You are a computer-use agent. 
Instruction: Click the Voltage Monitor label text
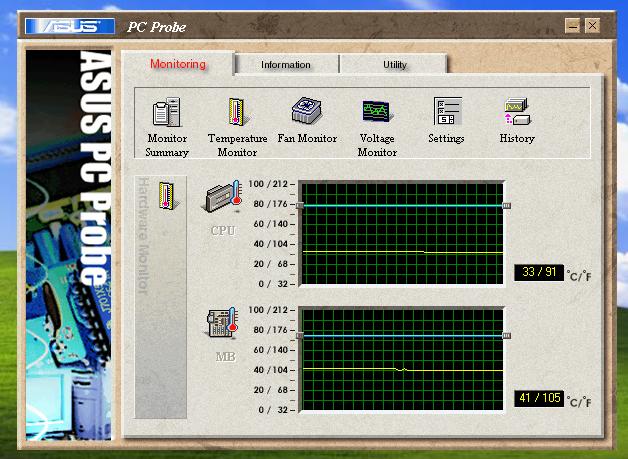point(377,145)
